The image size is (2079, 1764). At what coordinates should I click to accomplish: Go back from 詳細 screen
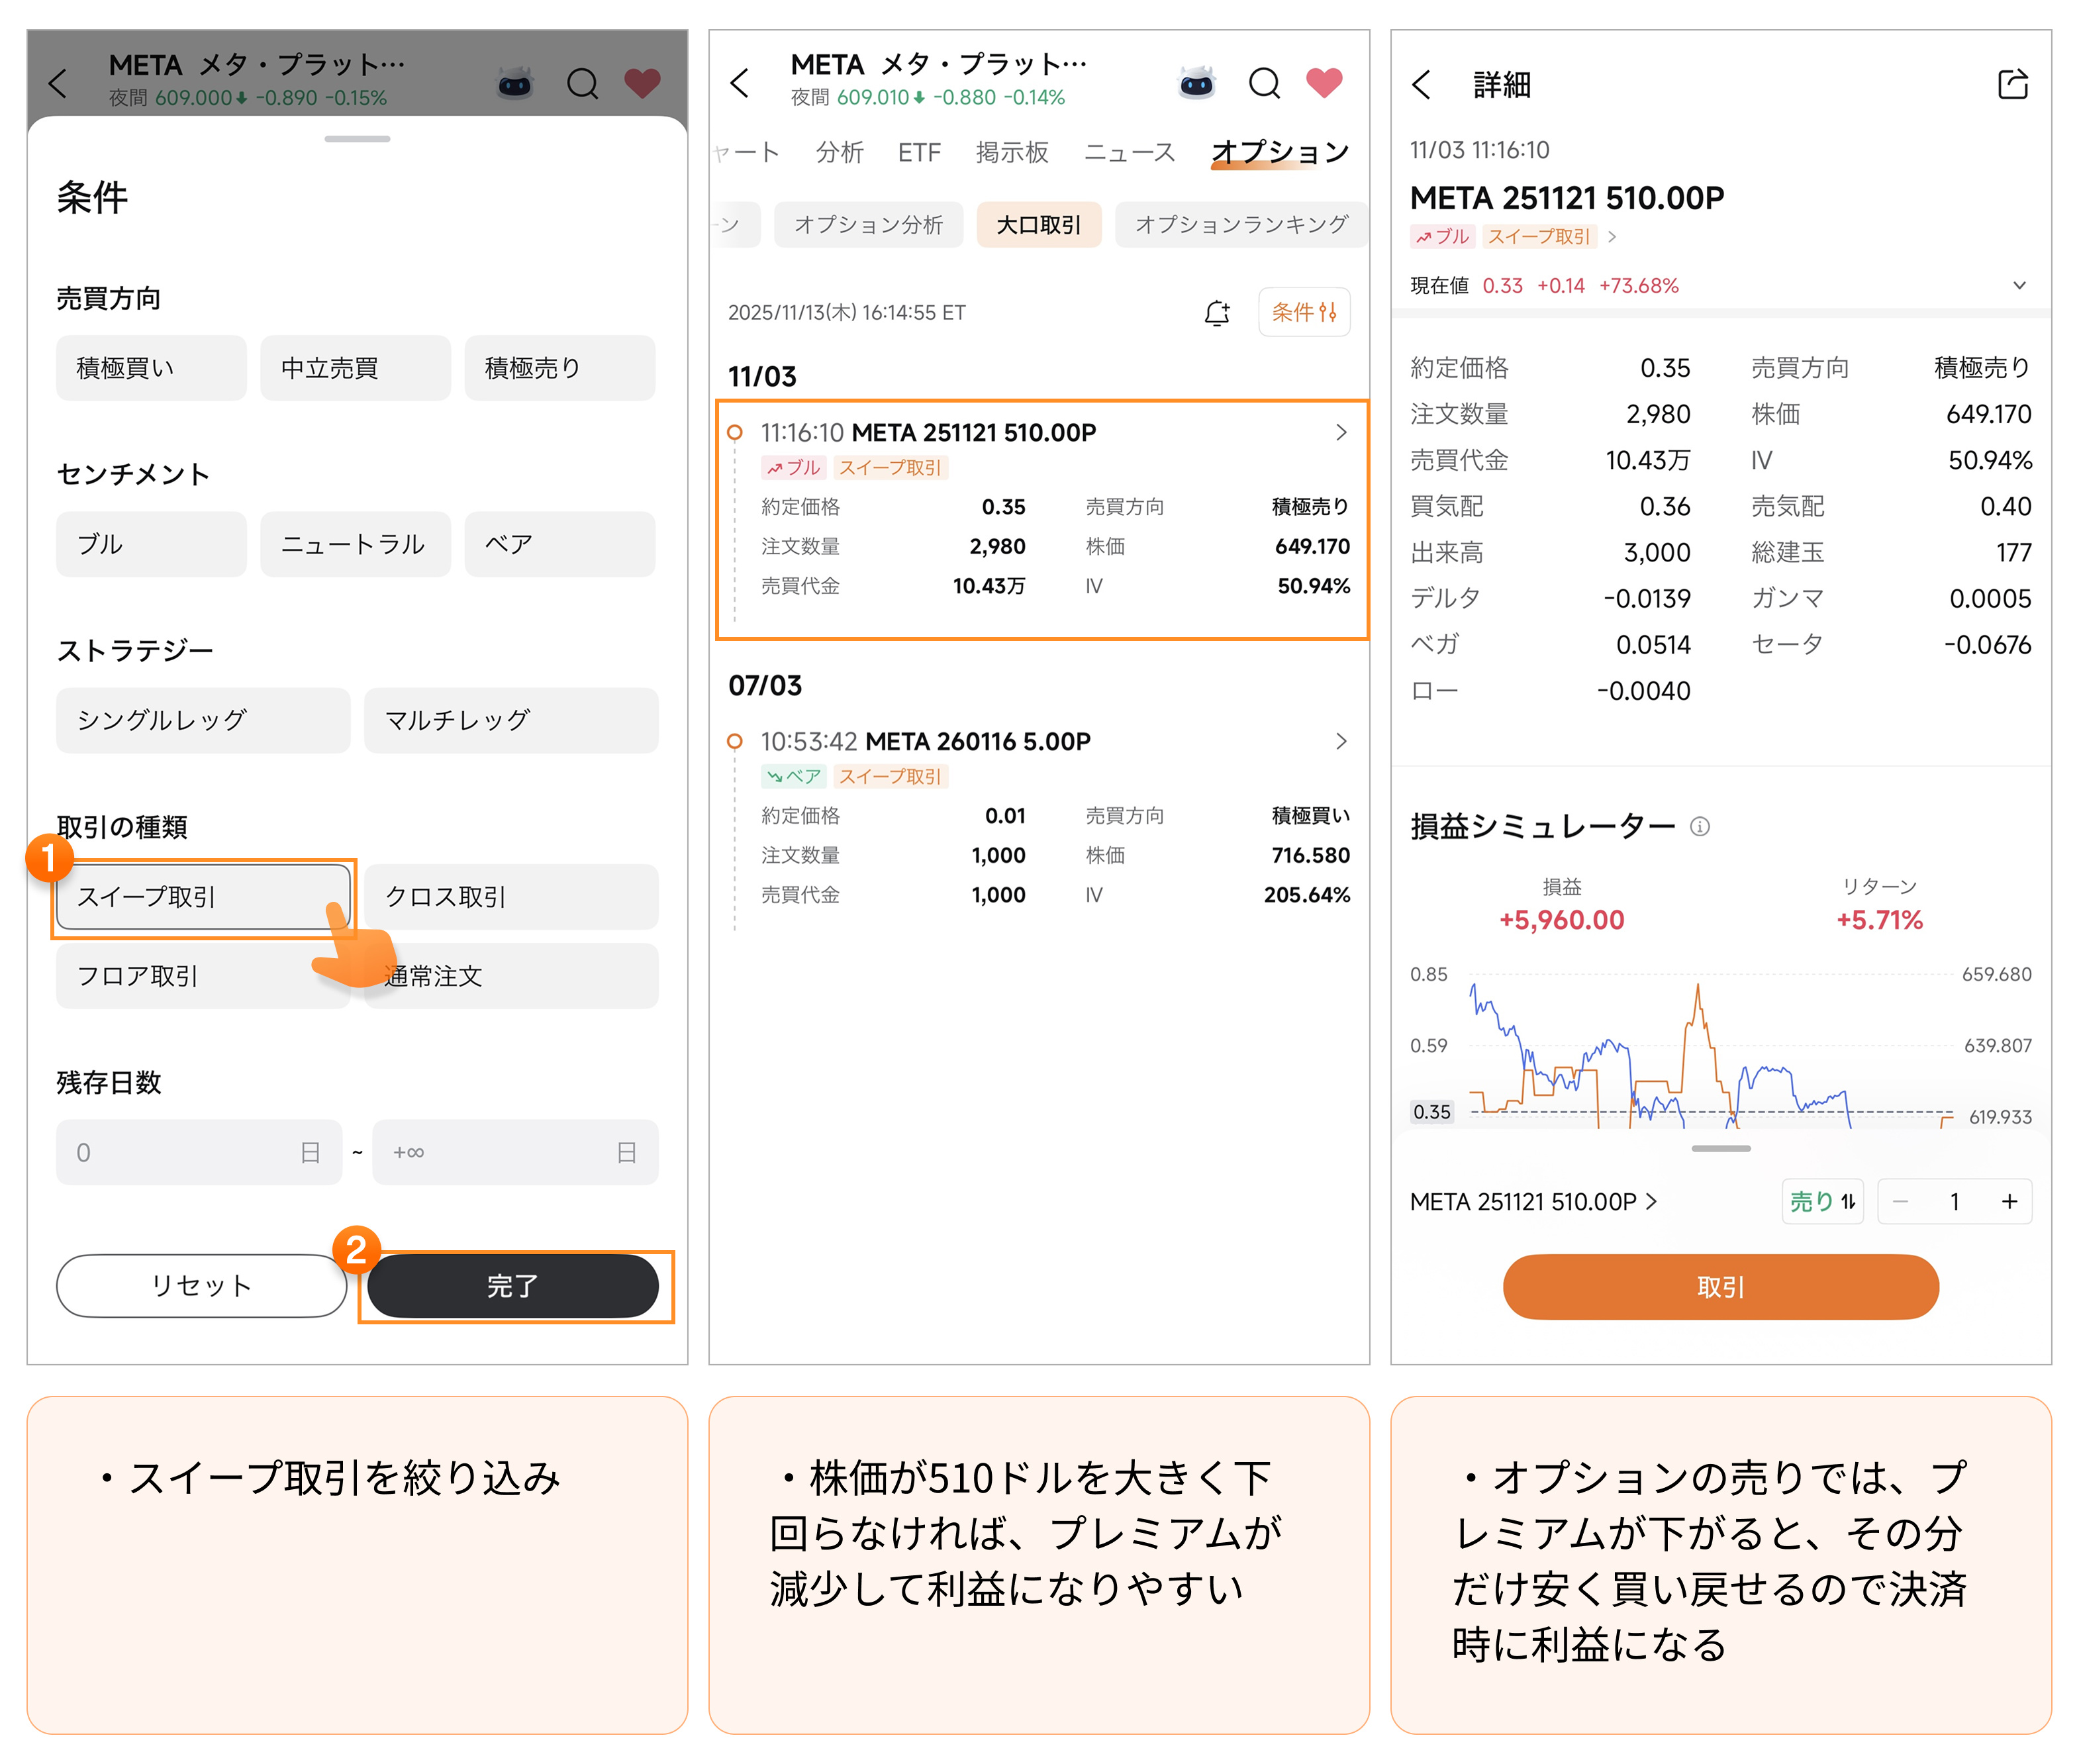point(1422,85)
